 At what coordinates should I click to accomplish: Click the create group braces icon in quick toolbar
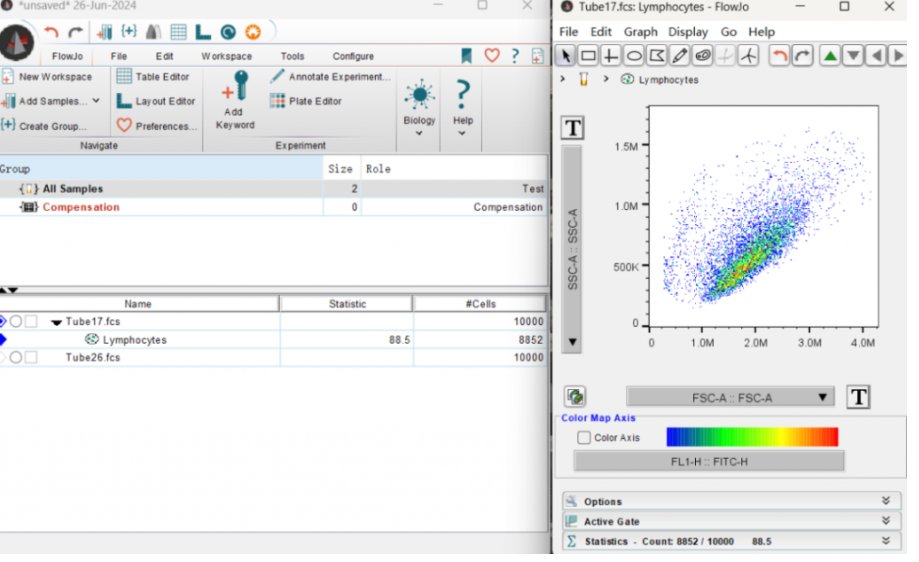129,32
